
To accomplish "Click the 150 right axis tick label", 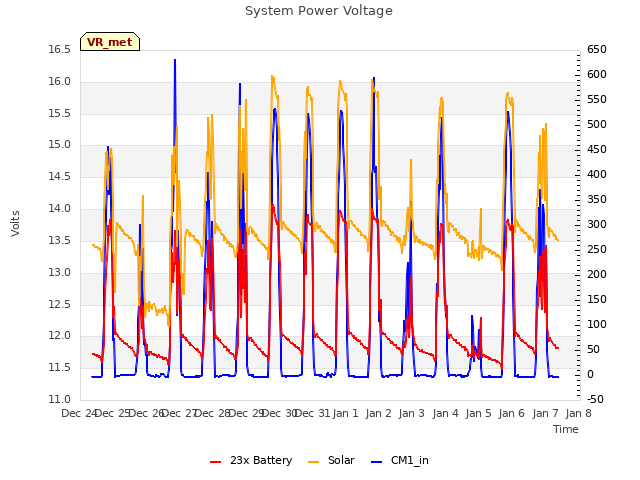I will [597, 300].
